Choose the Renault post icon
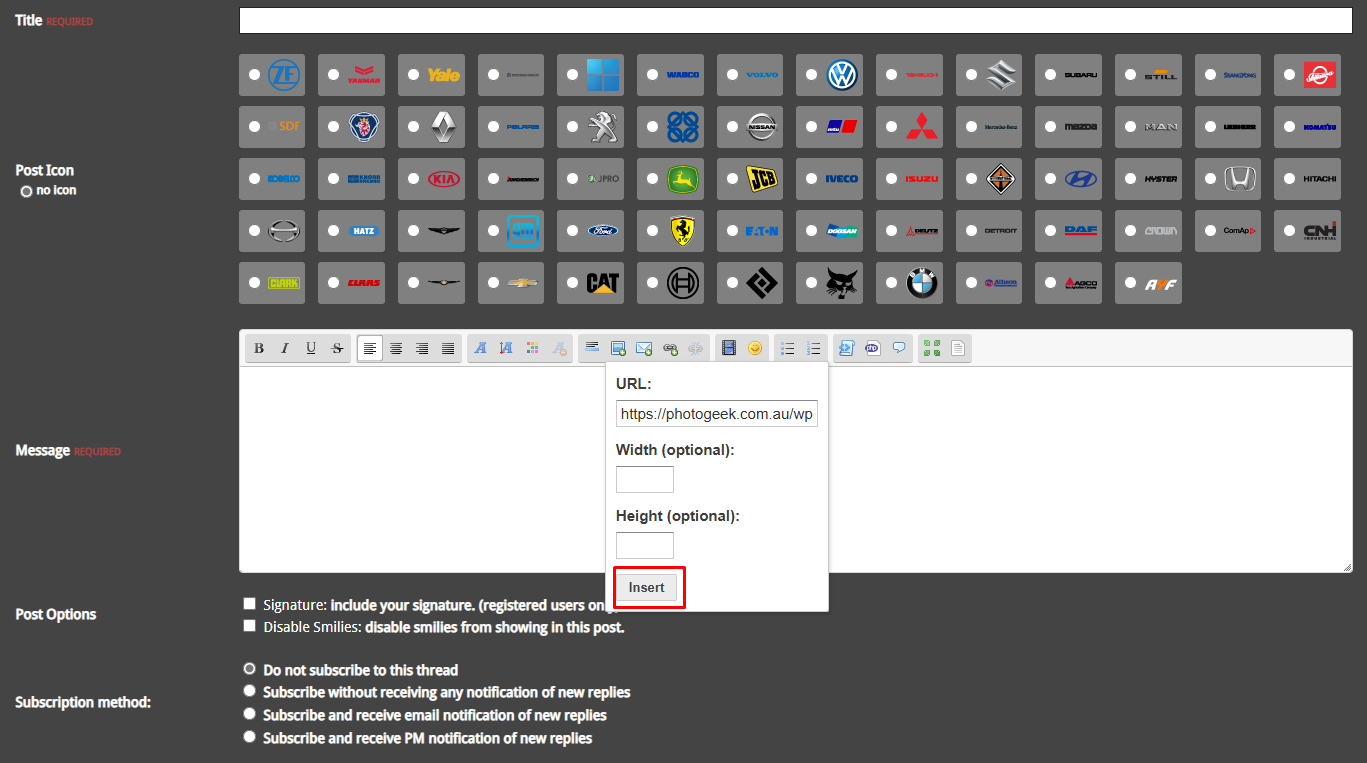This screenshot has width=1367, height=763. point(413,127)
